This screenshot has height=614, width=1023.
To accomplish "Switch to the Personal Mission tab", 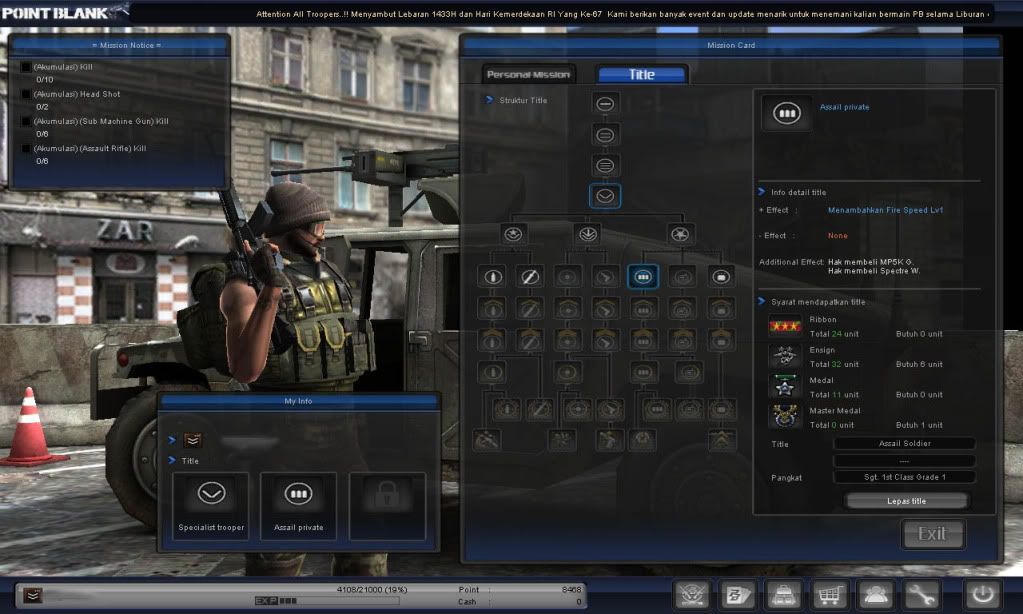I will pos(528,74).
